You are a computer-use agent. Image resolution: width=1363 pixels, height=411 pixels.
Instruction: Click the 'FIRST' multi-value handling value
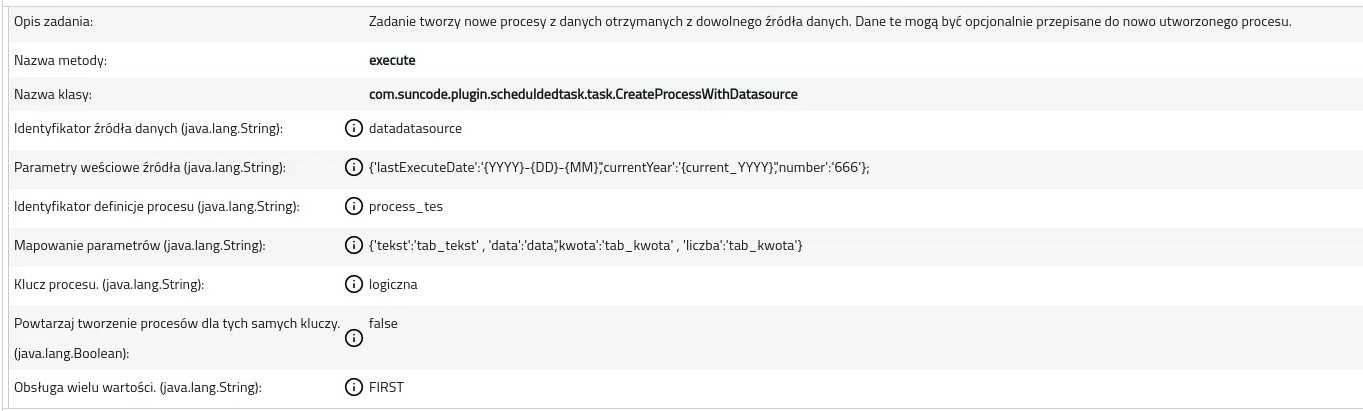click(x=386, y=387)
